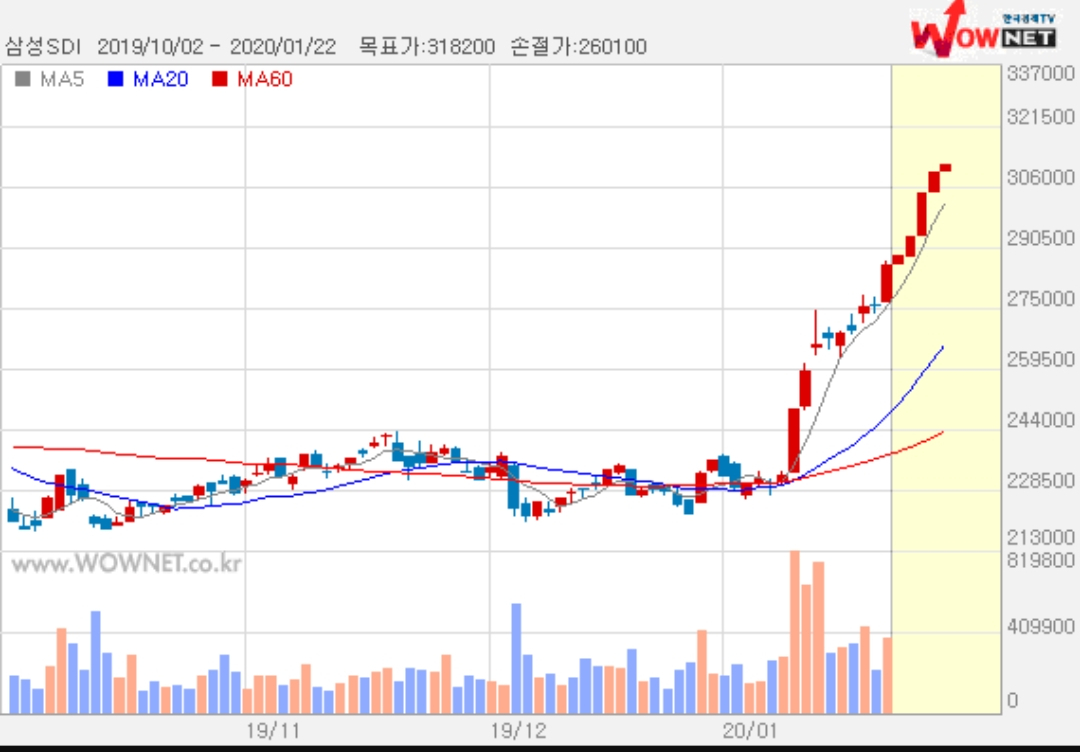This screenshot has width=1080, height=752.
Task: Click the date range 2019/10/02 - 2020/01/22
Action: (x=217, y=47)
